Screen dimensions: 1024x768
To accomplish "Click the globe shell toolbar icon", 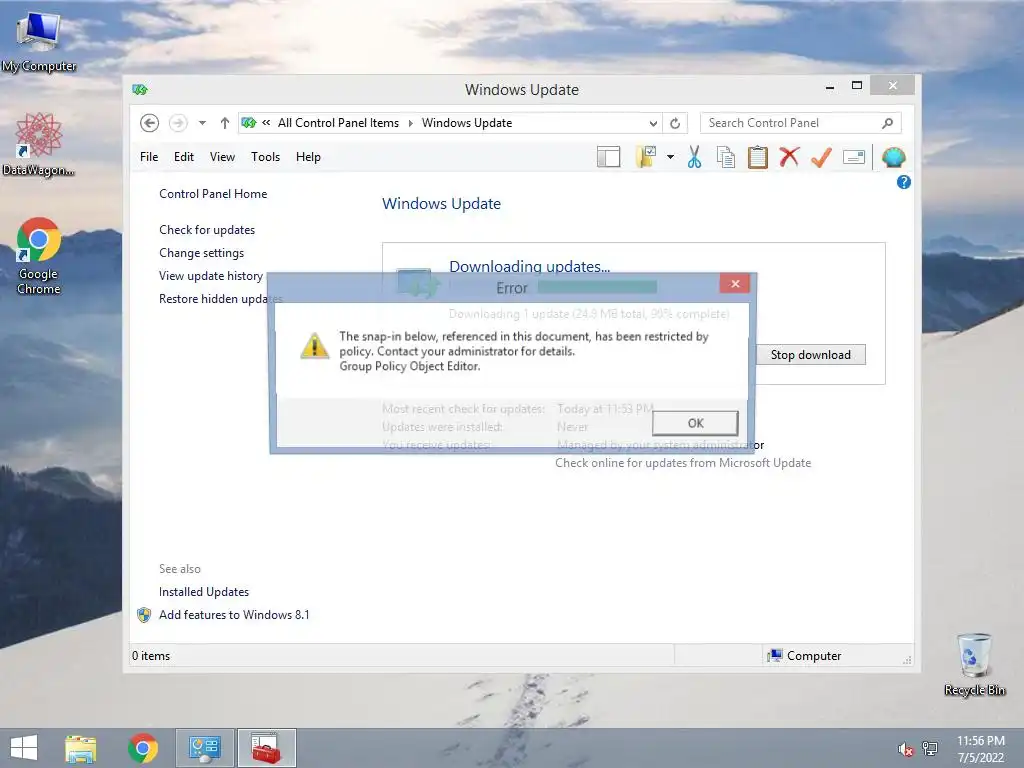I will pos(893,157).
